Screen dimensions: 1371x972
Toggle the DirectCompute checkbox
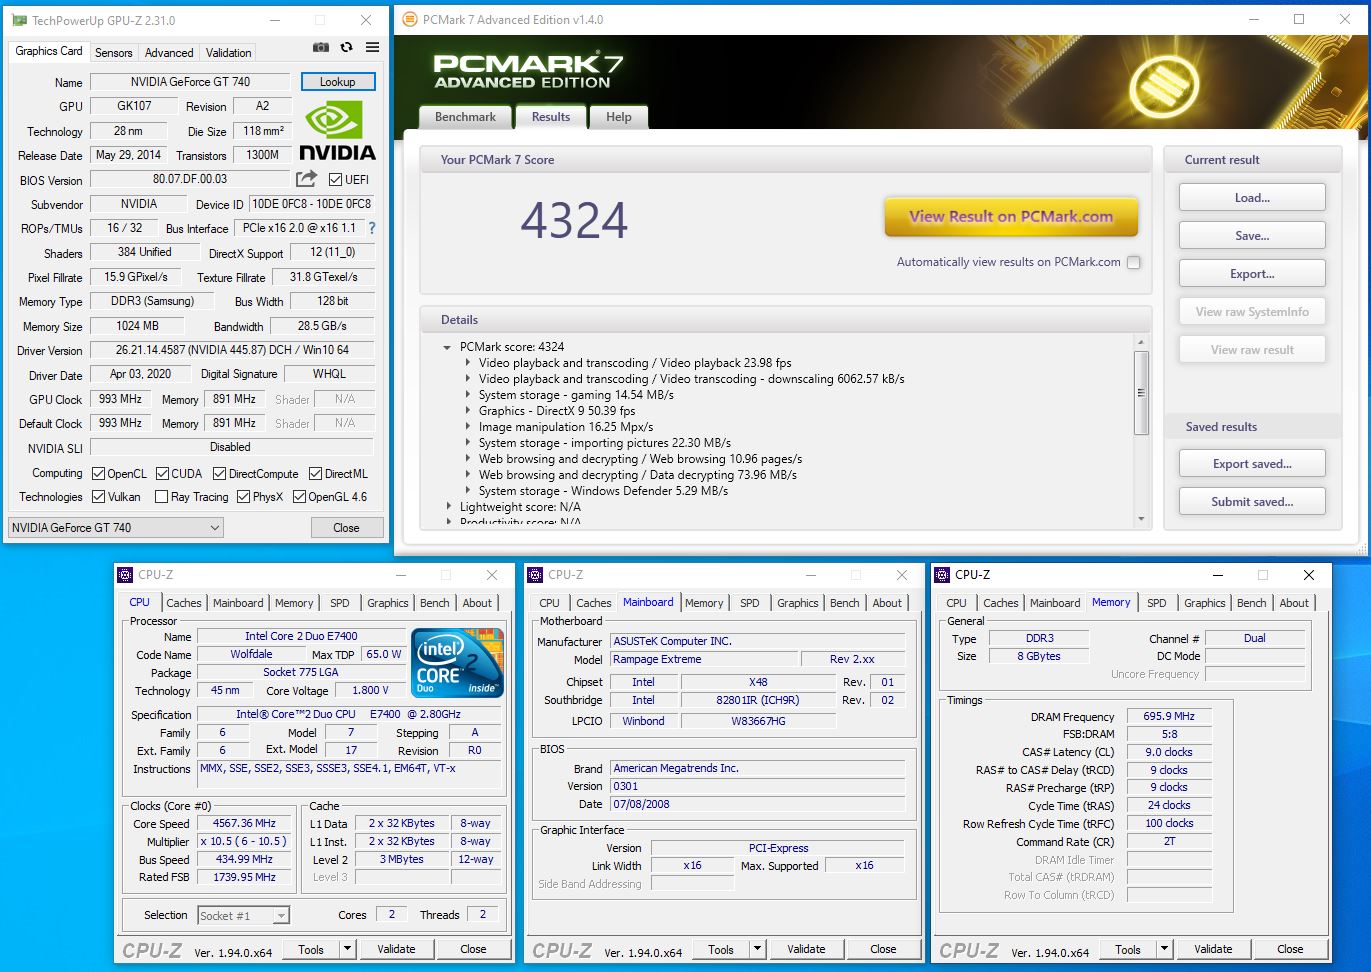coord(219,474)
